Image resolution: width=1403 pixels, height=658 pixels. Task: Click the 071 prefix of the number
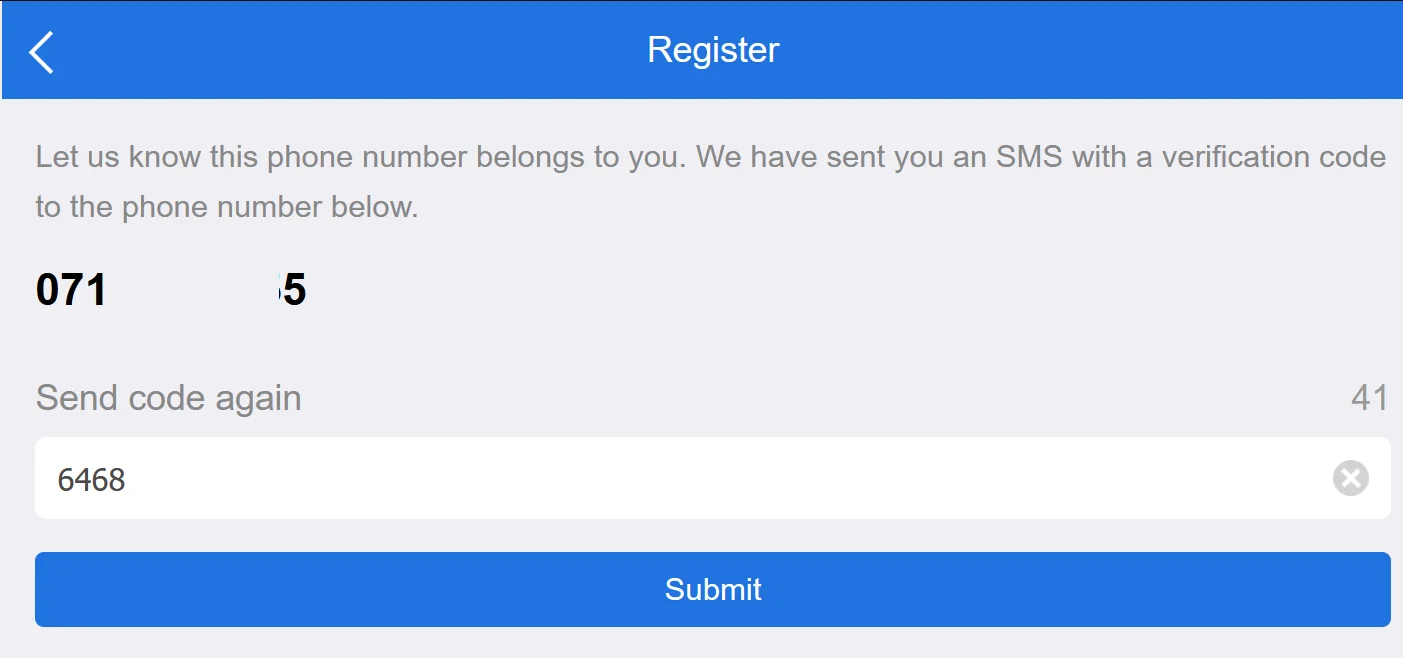71,291
